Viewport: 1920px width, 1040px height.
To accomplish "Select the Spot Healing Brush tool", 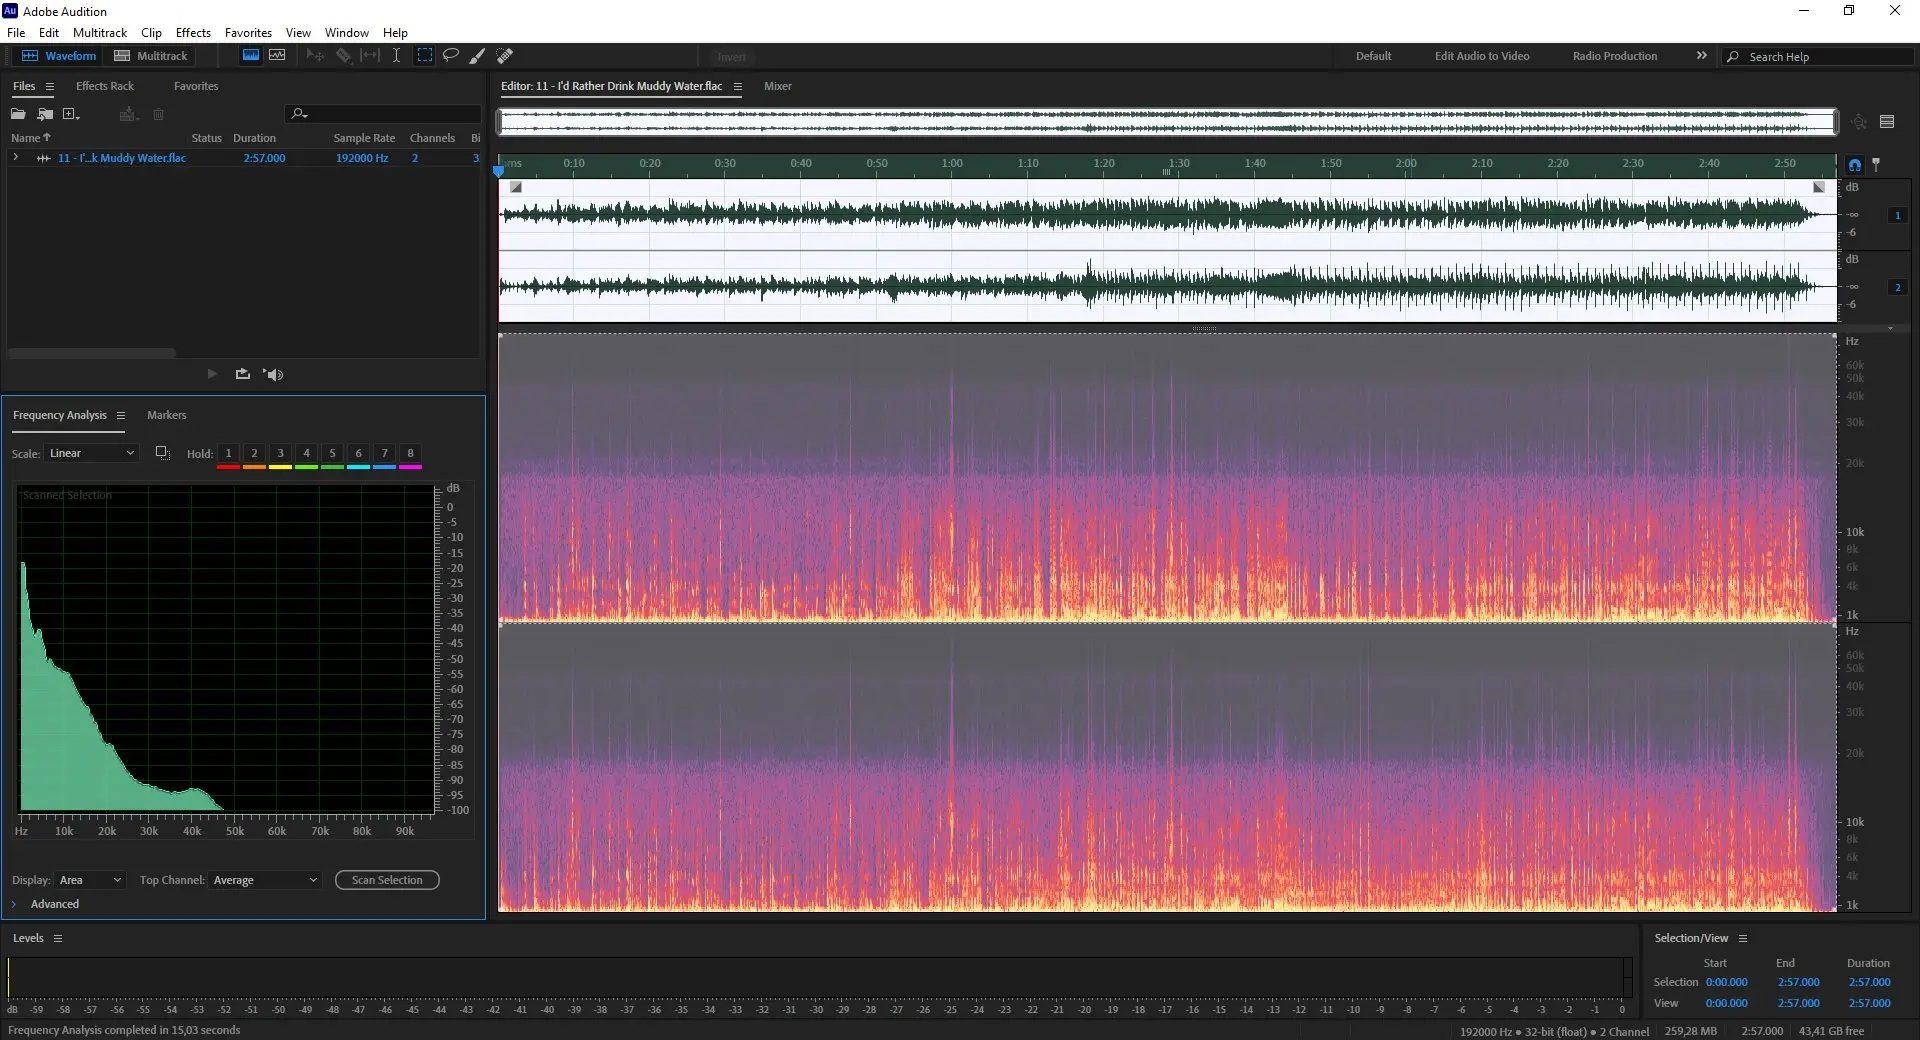I will coord(505,56).
